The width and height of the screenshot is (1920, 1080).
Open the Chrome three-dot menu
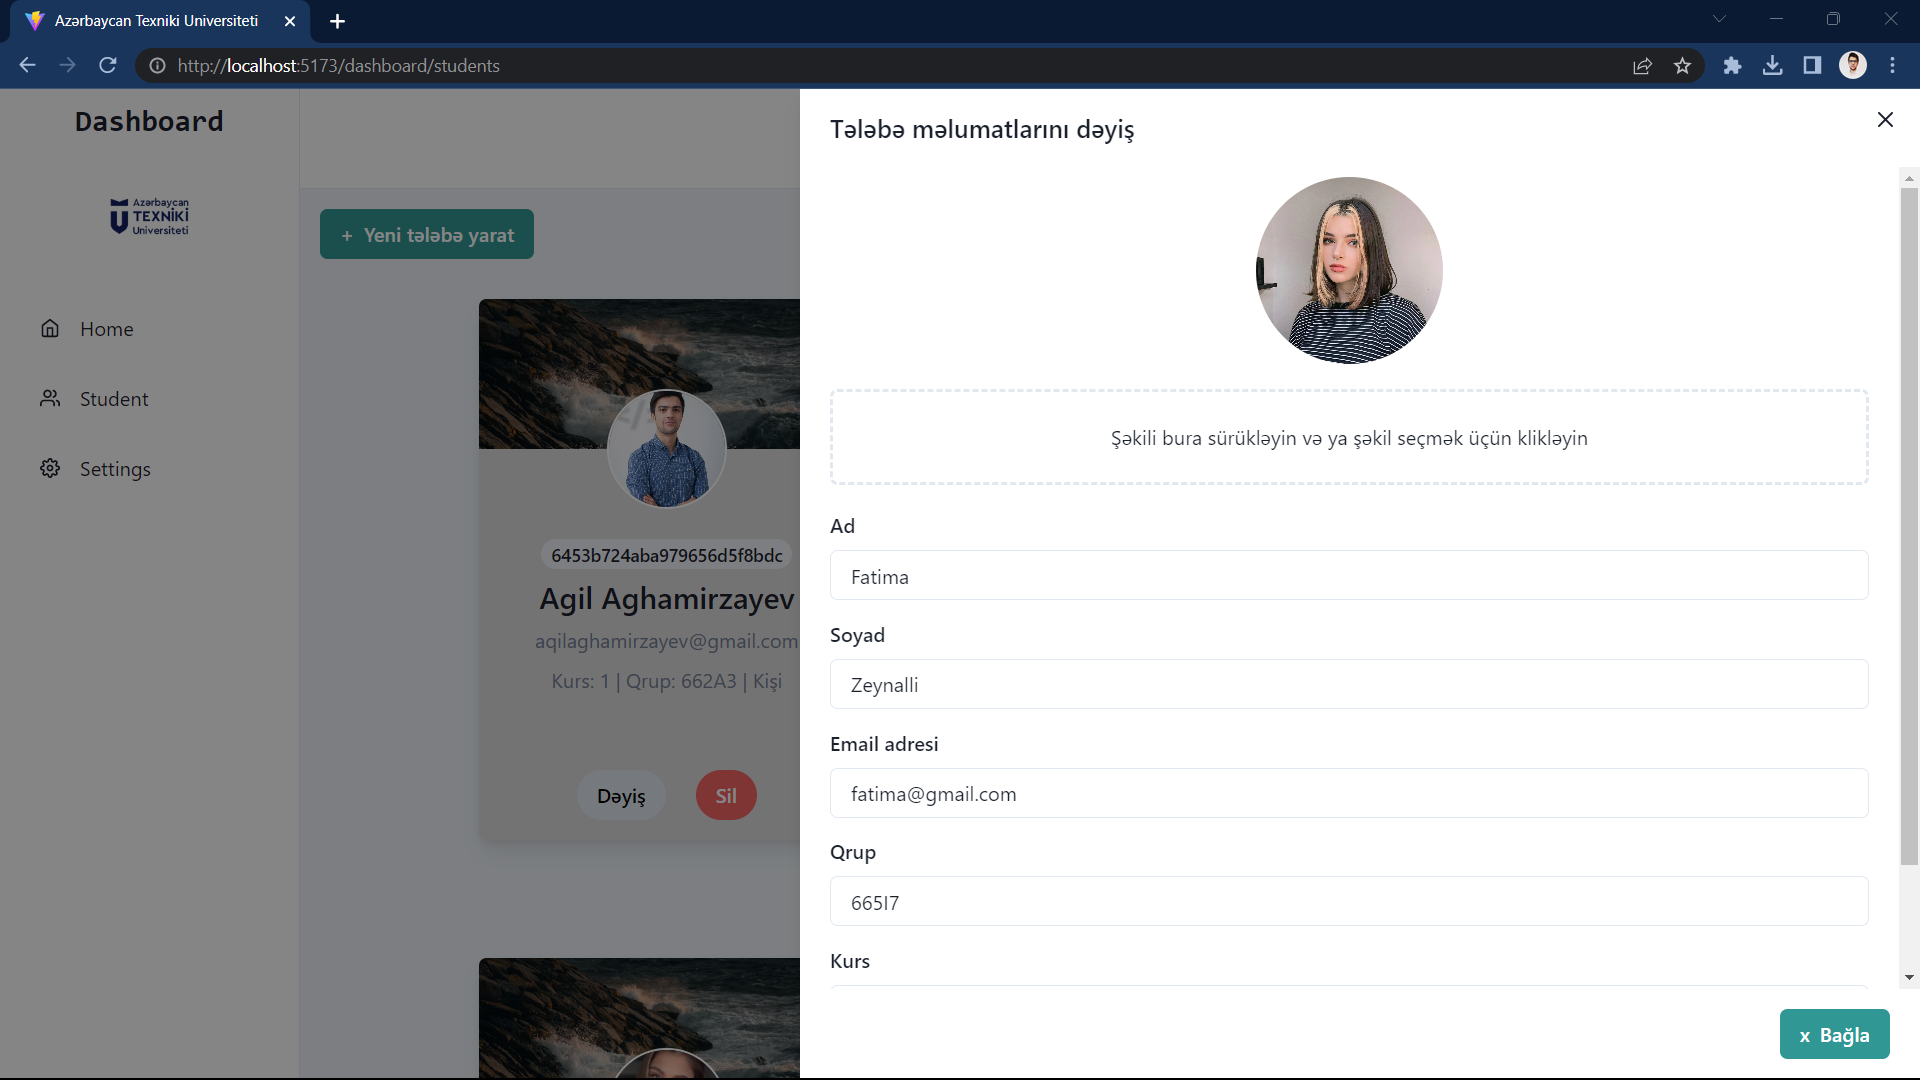(1892, 66)
